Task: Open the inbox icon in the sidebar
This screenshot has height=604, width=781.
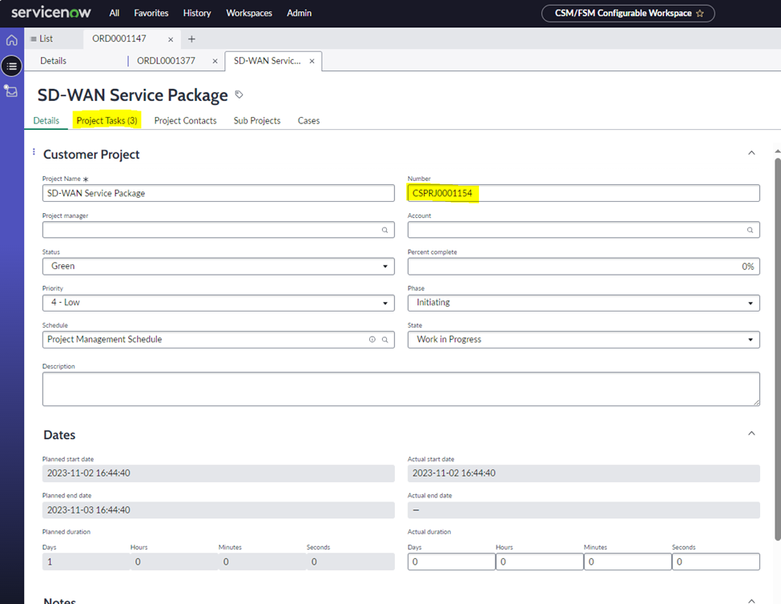Action: [11, 91]
